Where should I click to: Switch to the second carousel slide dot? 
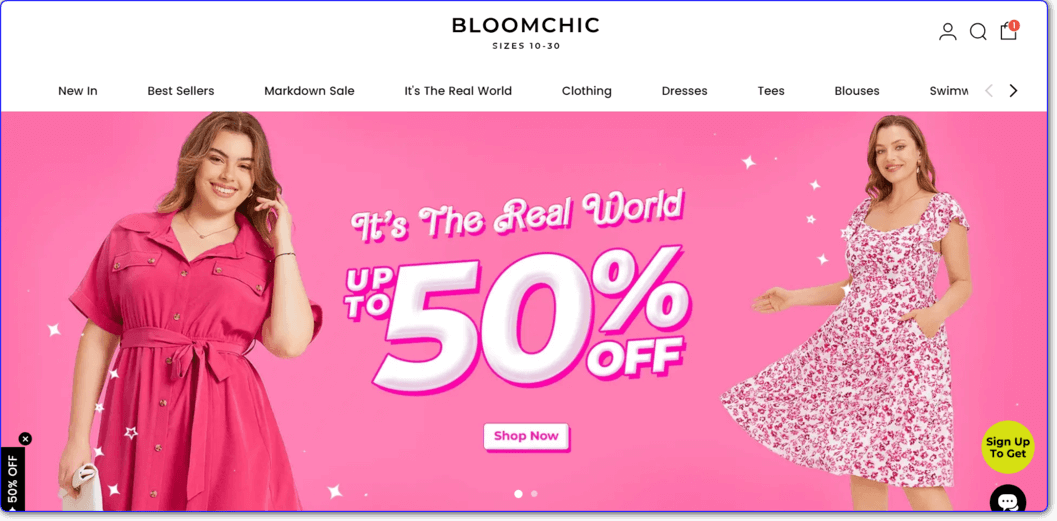coord(535,493)
